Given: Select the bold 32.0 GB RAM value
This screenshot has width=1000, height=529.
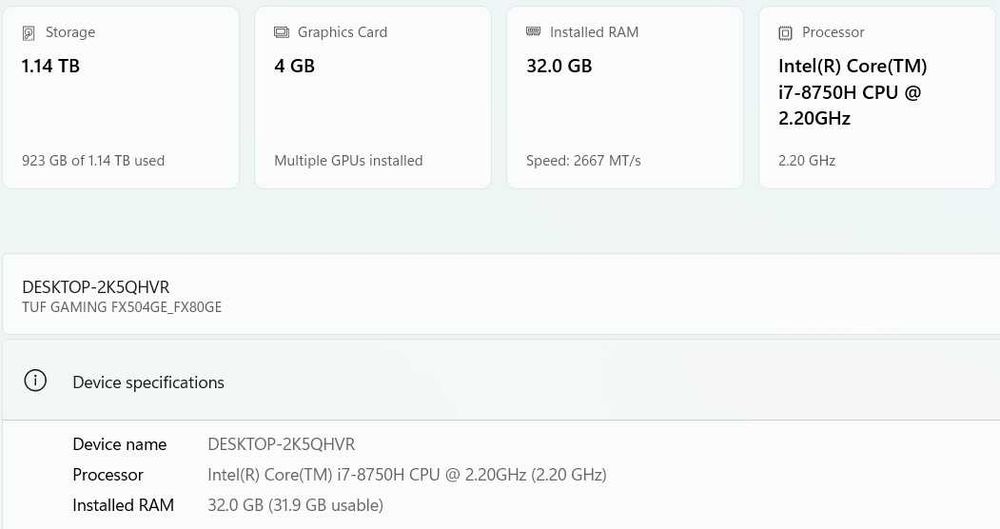Looking at the screenshot, I should click(x=559, y=66).
